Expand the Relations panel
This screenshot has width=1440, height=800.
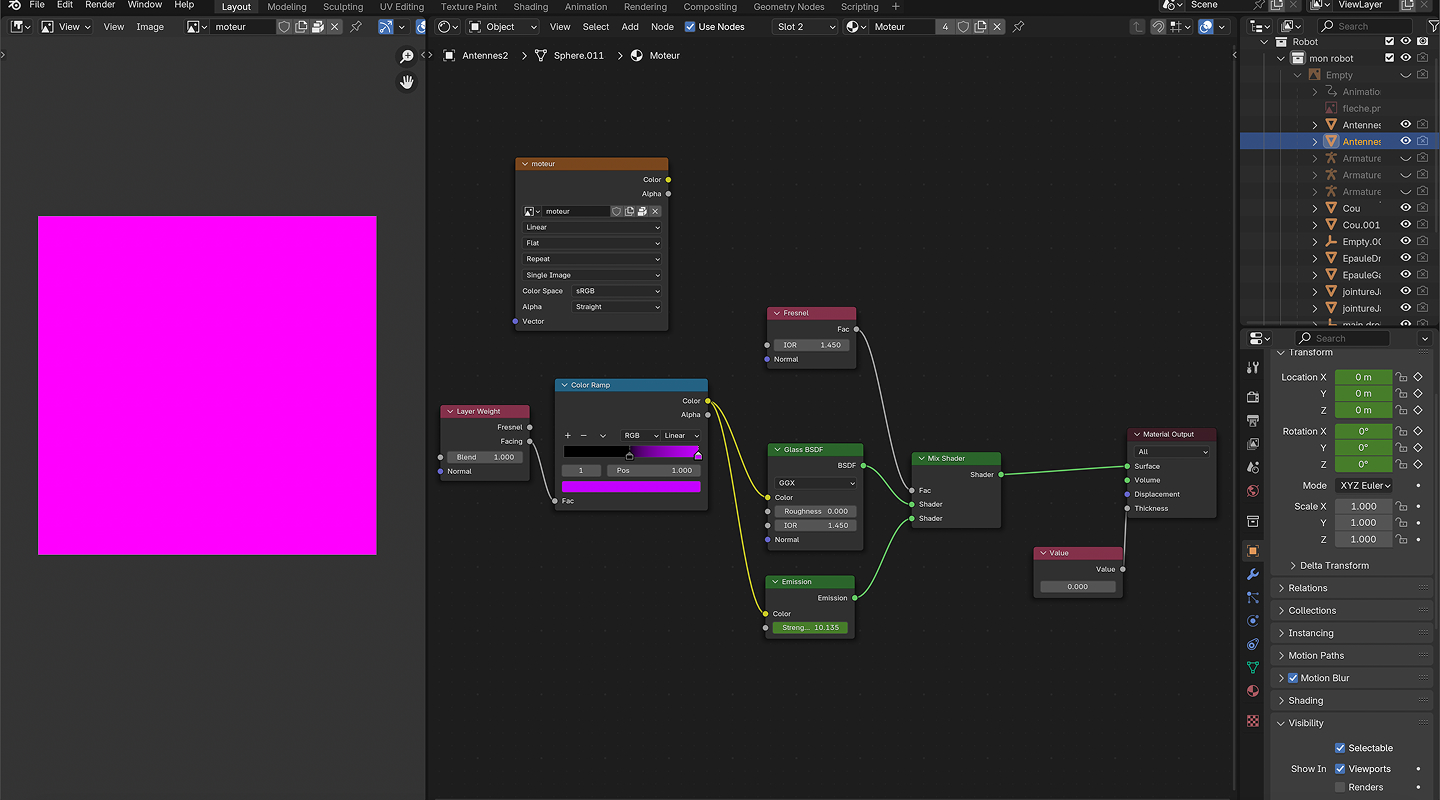[x=1308, y=588]
